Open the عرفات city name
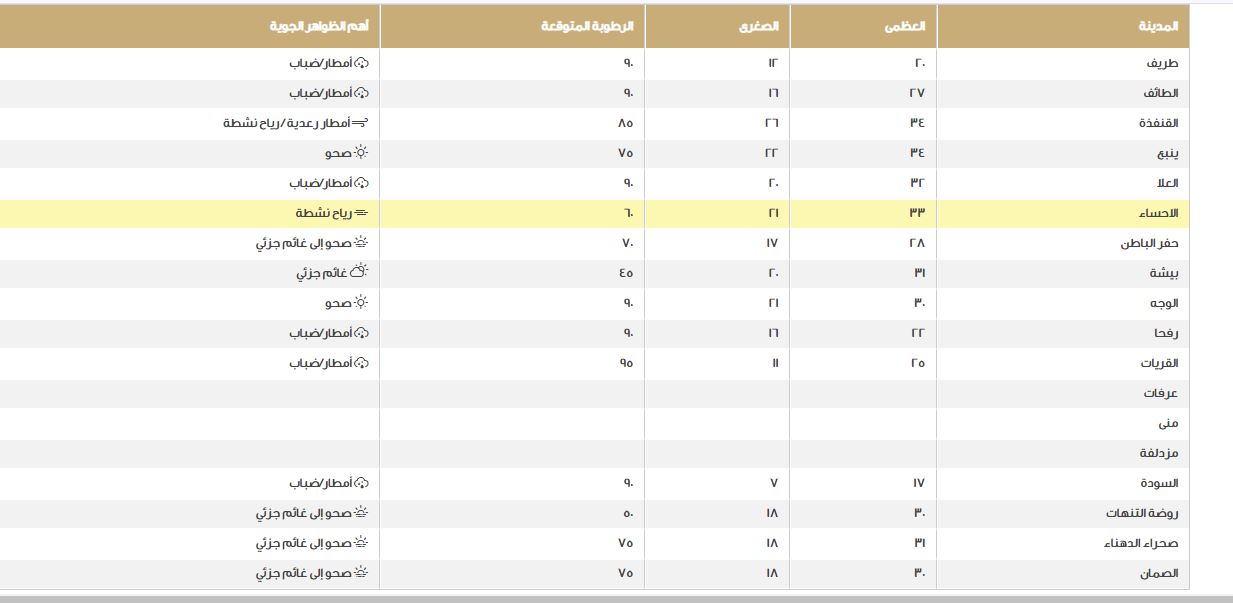This screenshot has height=603, width=1233. point(1161,393)
